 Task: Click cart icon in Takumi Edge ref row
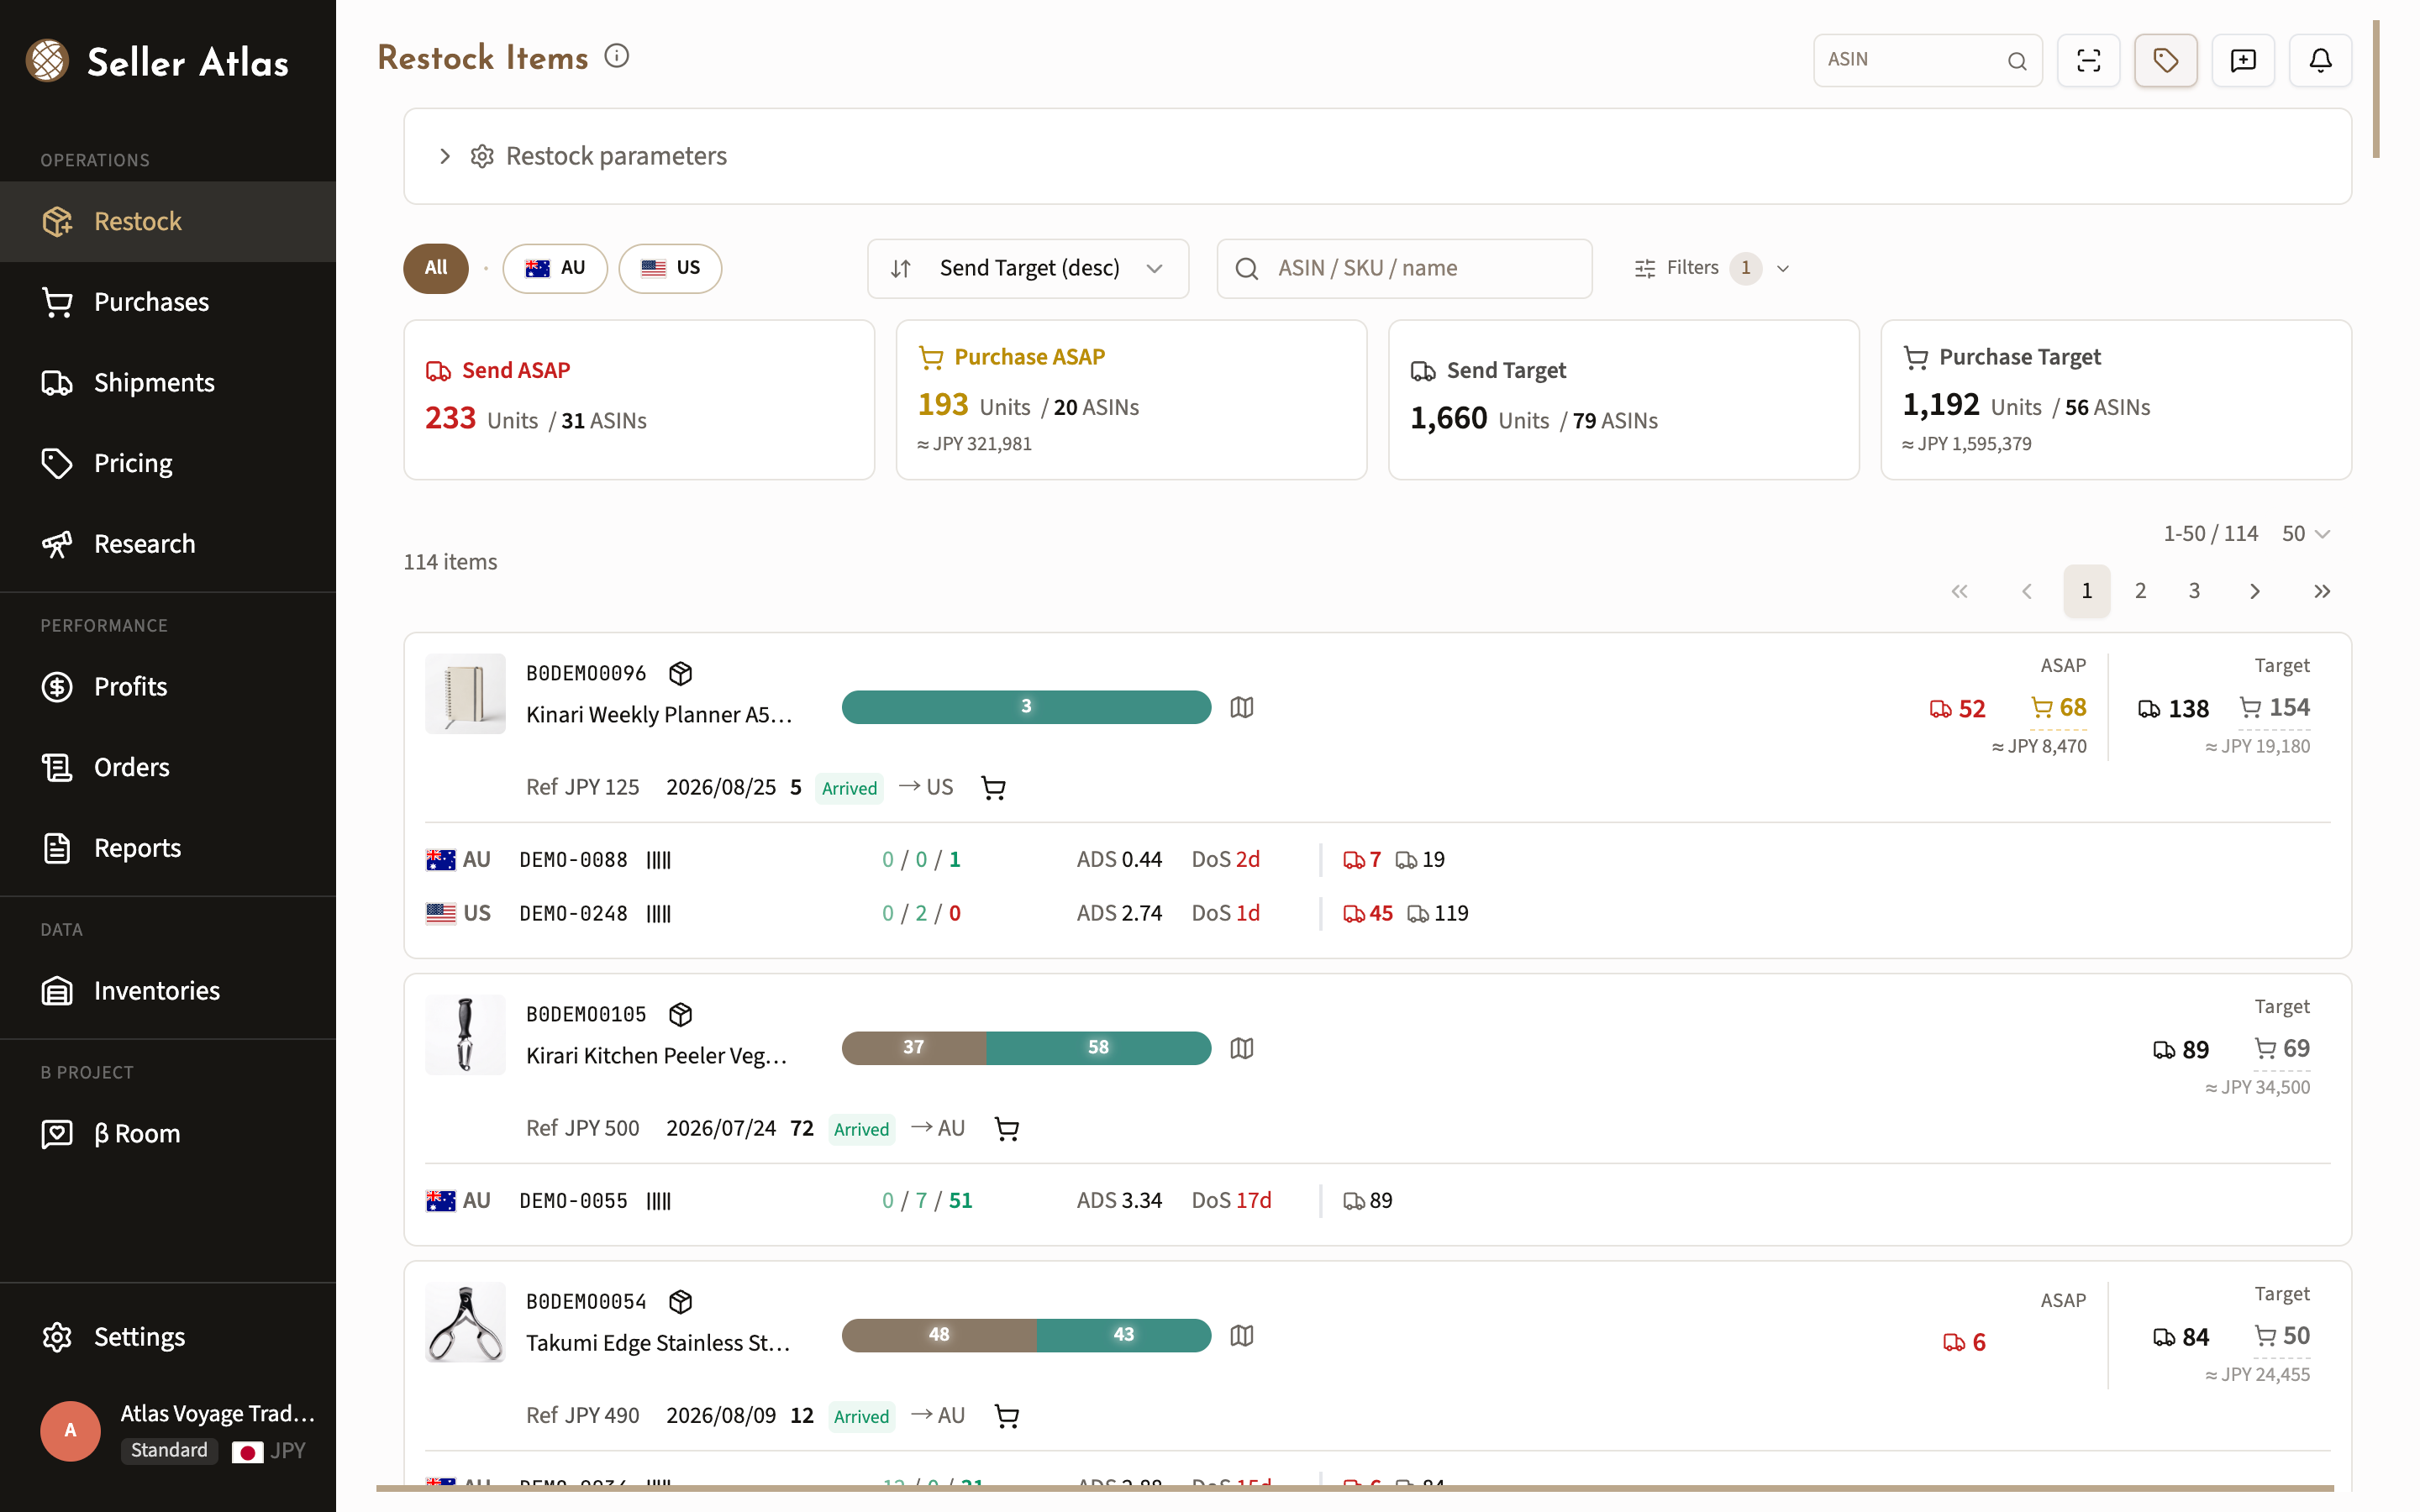point(1007,1416)
